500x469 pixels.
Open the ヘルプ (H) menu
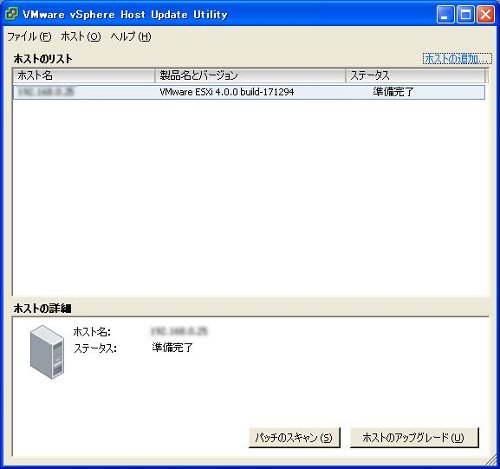click(131, 36)
